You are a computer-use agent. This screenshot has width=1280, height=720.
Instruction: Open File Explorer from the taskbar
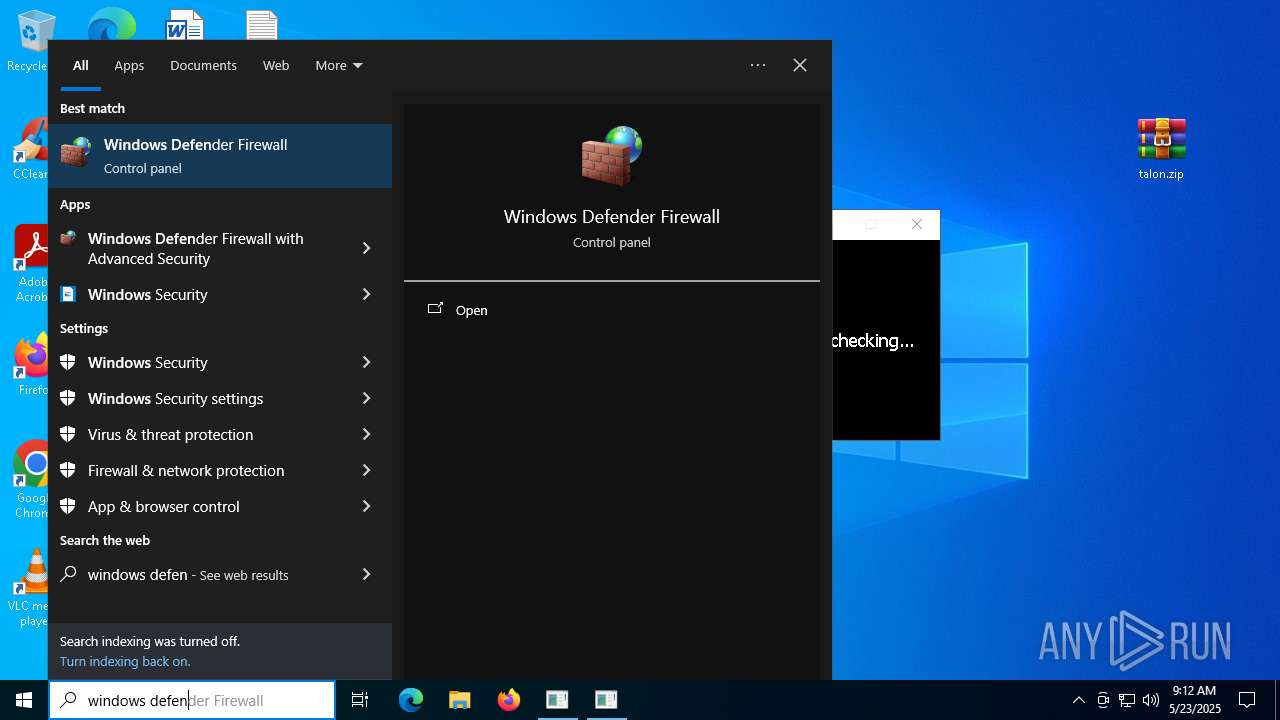pos(460,700)
